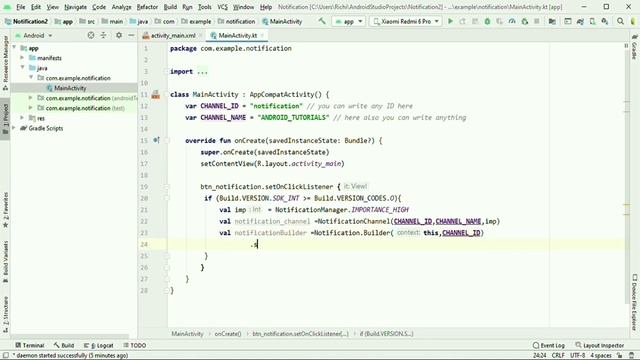Open the Logcat tool window
The width and height of the screenshot is (640, 360).
(x=98, y=345)
